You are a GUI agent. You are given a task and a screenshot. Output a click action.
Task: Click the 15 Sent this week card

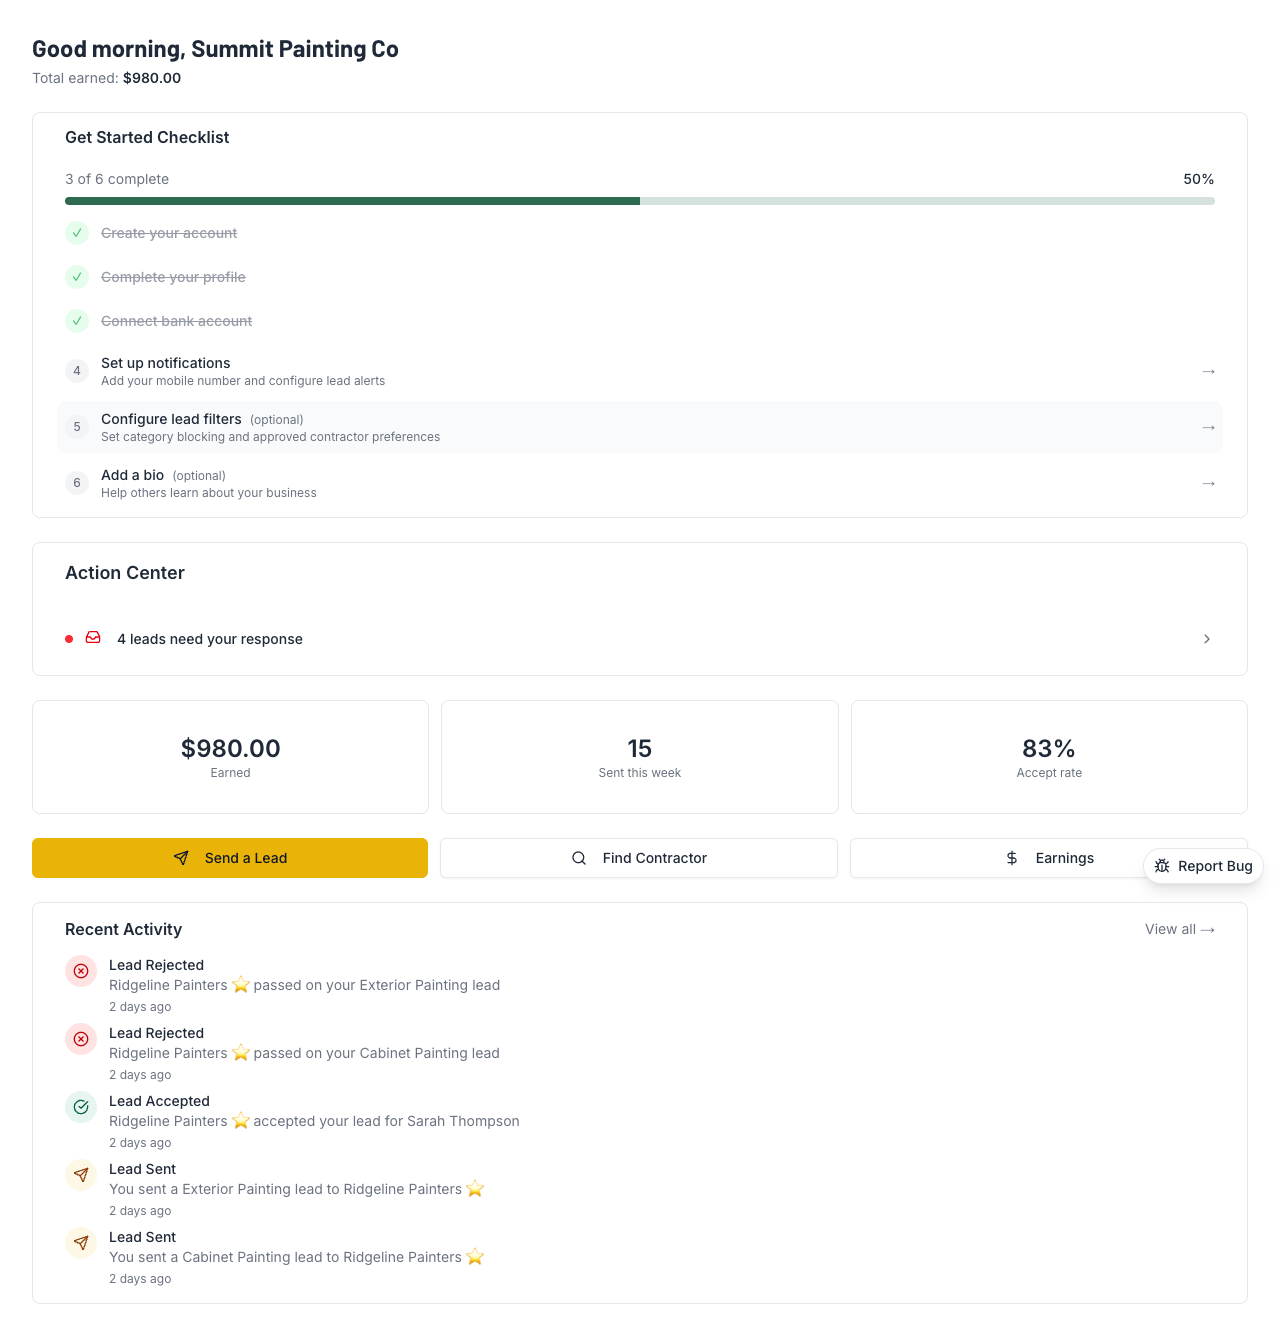tap(640, 757)
